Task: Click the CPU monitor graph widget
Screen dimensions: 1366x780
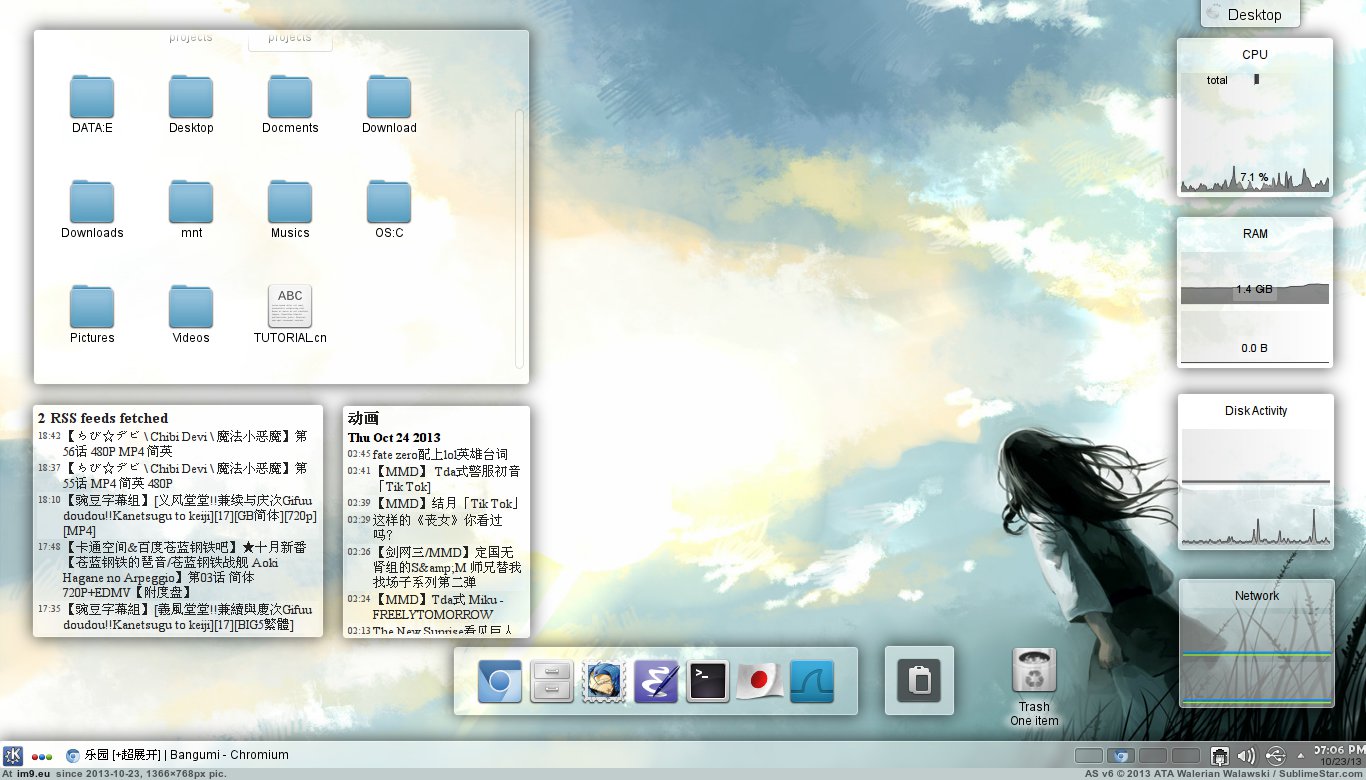Action: click(1255, 117)
